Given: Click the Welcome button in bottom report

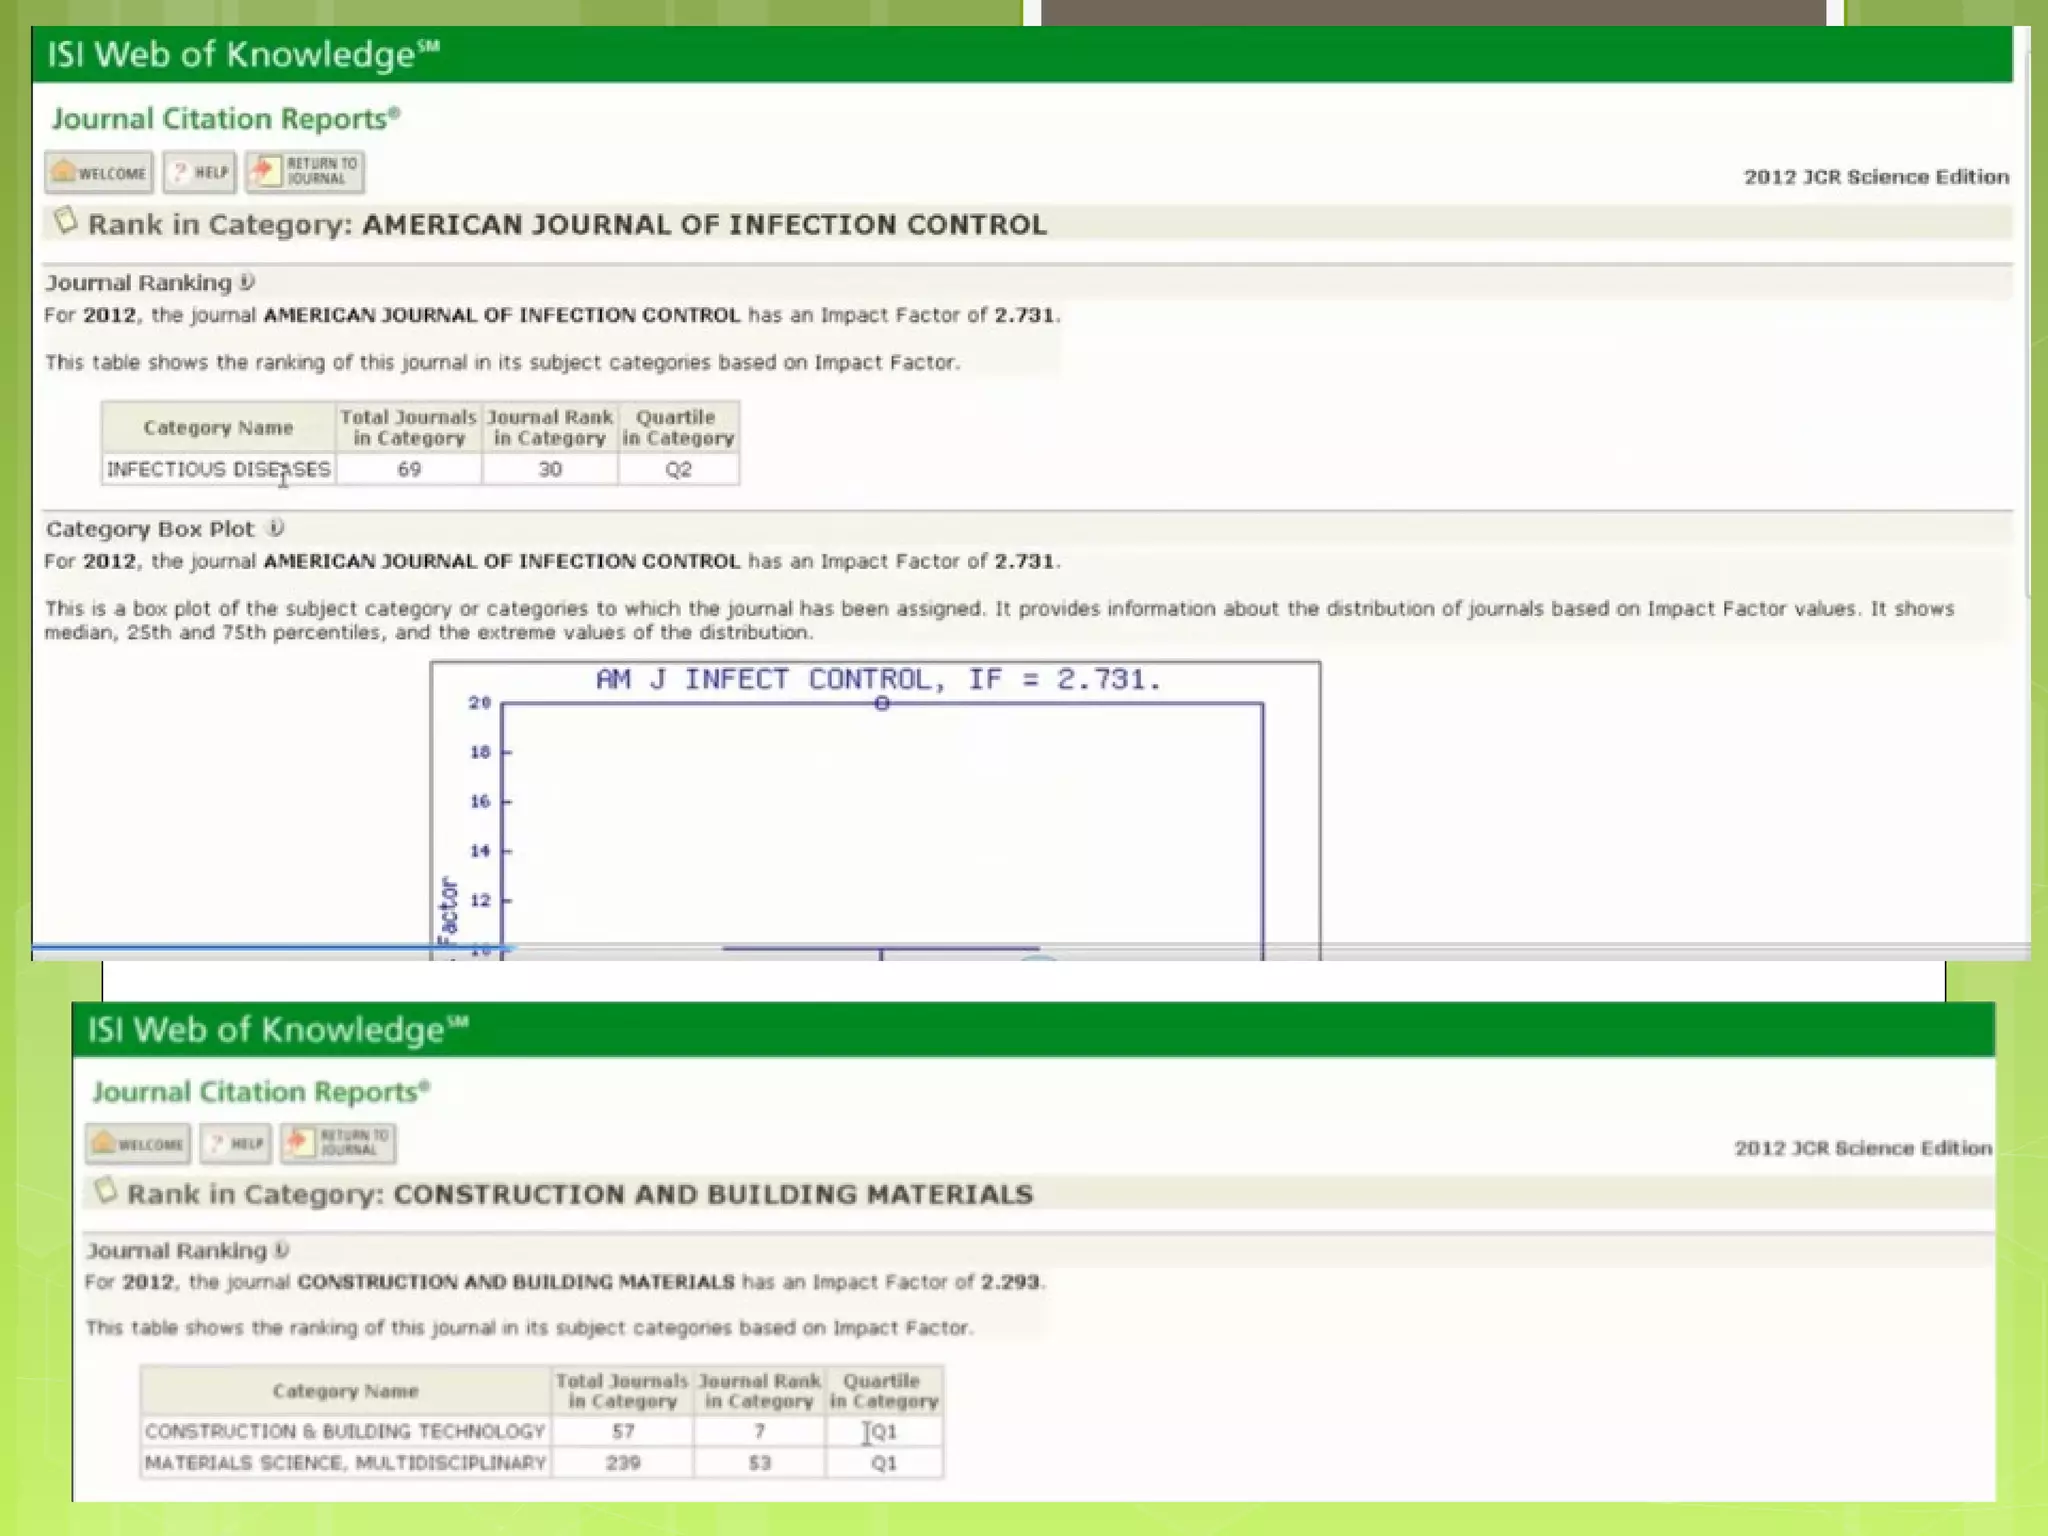Looking at the screenshot, I should coord(138,1143).
